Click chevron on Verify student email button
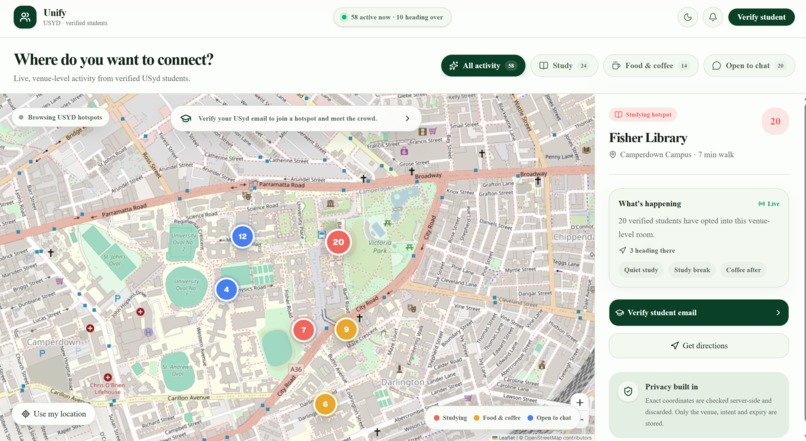Viewport: 806px width, 441px height. point(778,313)
